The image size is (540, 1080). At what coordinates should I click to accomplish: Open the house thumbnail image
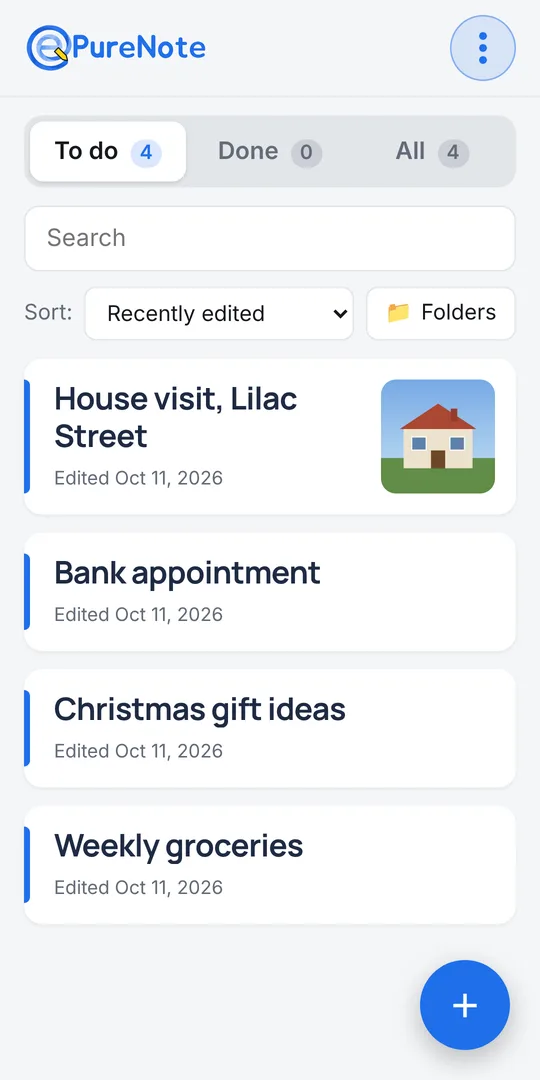[x=438, y=436]
